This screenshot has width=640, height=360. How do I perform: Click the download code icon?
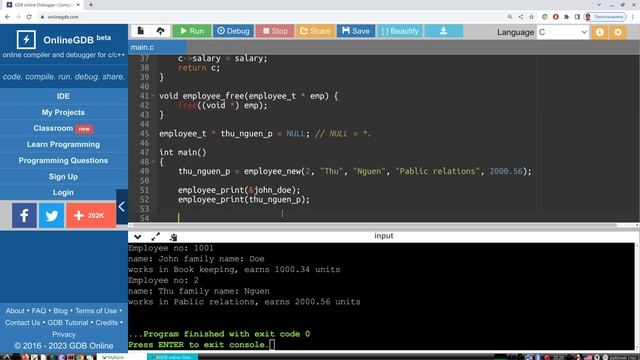[444, 31]
